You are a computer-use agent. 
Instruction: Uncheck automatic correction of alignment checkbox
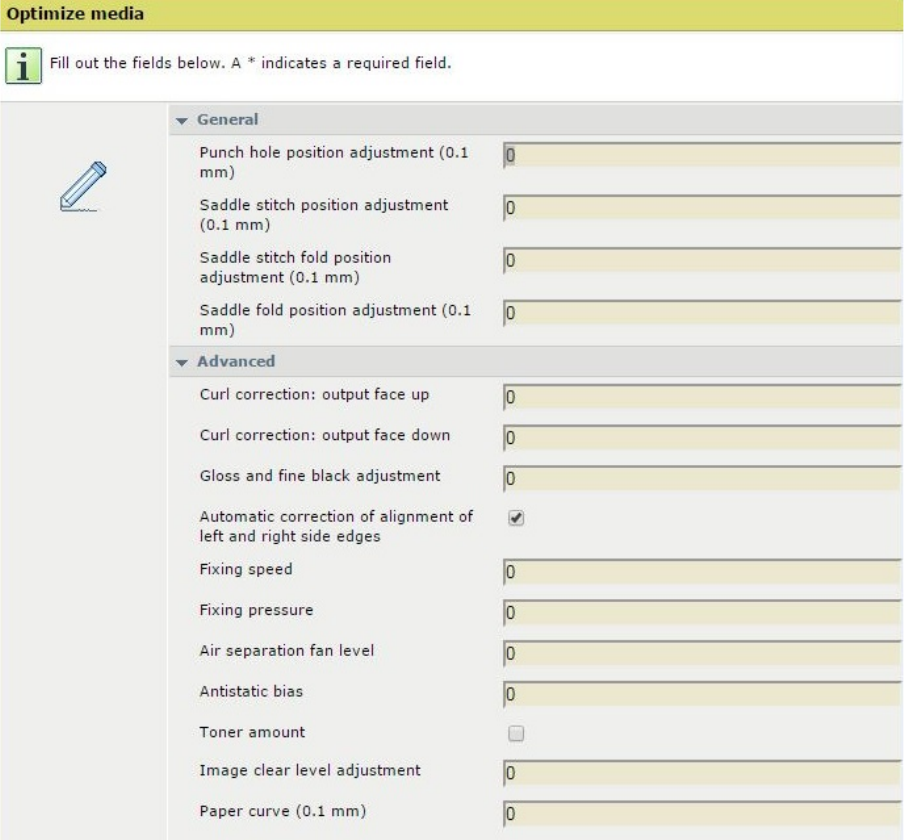click(x=517, y=518)
